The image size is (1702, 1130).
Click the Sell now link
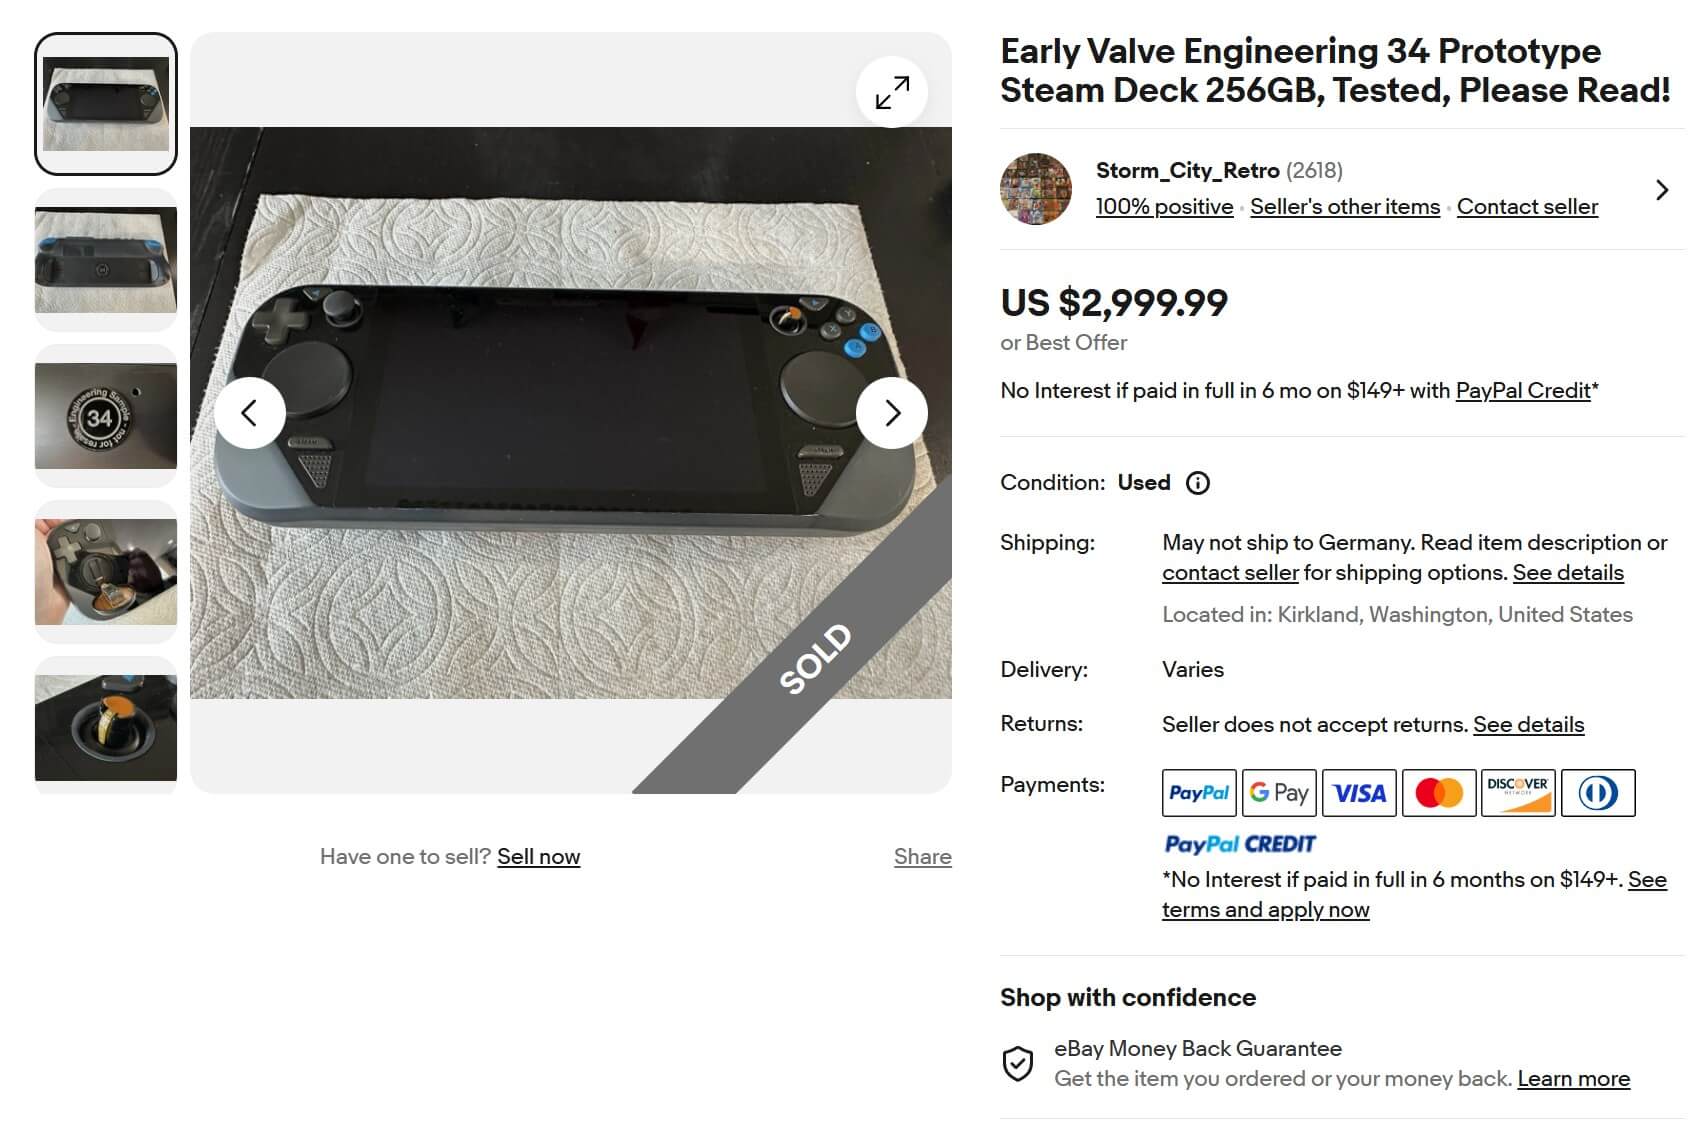(x=538, y=857)
